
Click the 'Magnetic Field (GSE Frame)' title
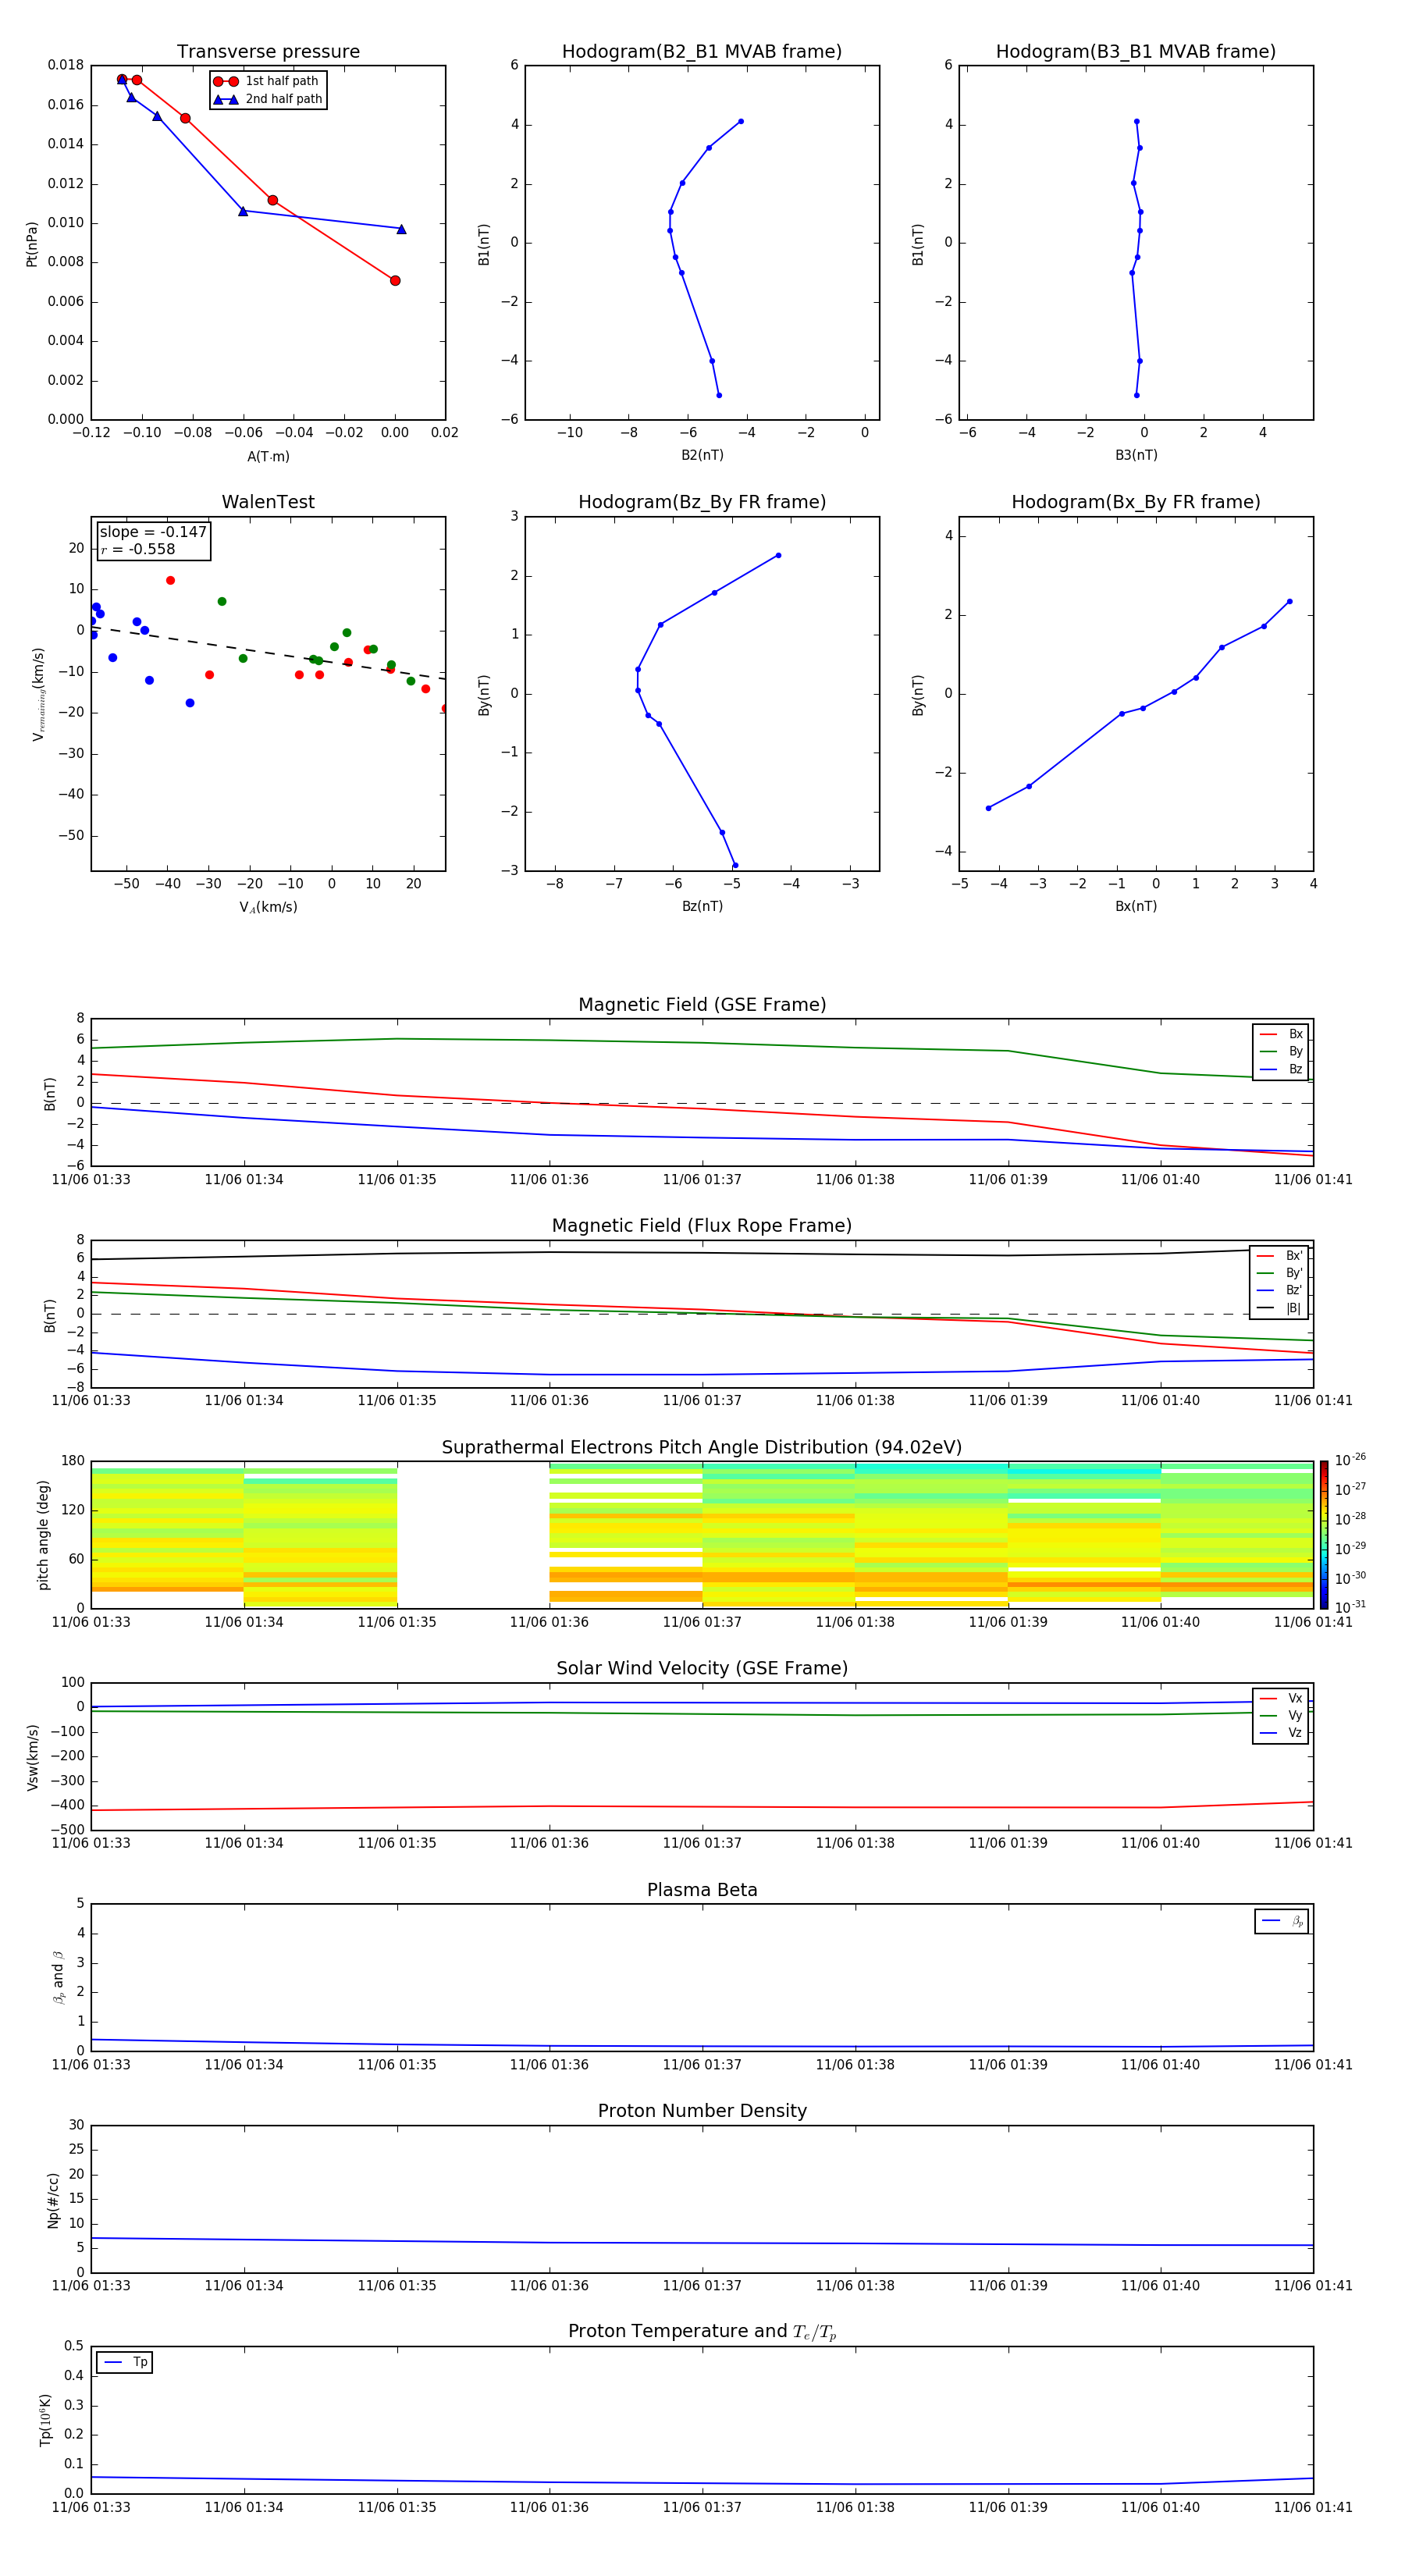pos(702,1005)
